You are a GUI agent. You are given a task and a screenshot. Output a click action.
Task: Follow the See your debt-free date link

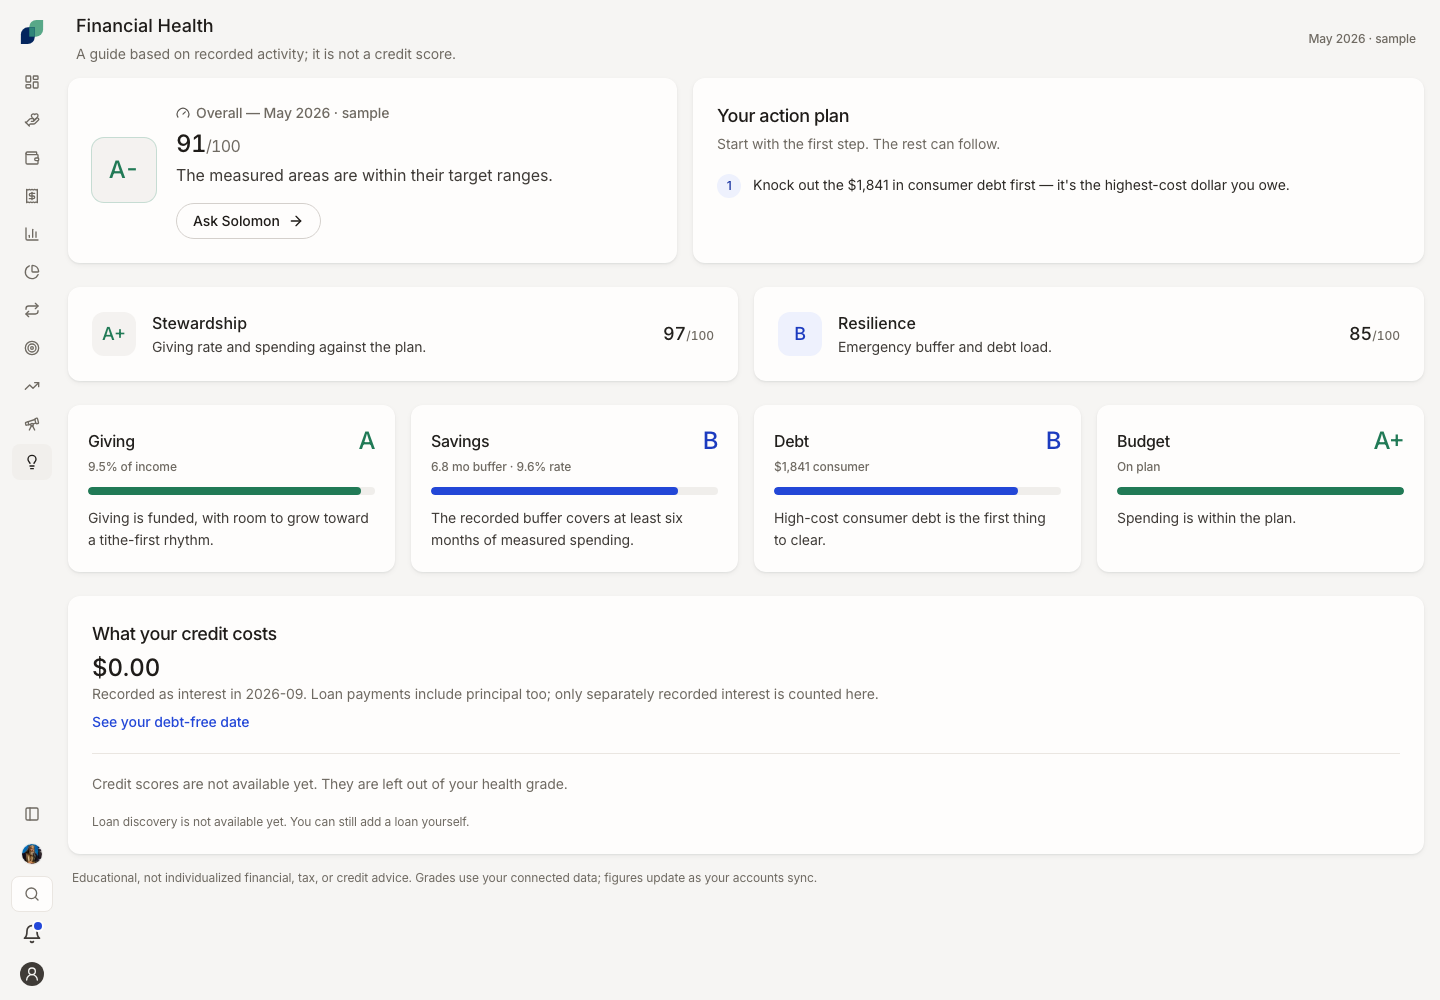[170, 722]
